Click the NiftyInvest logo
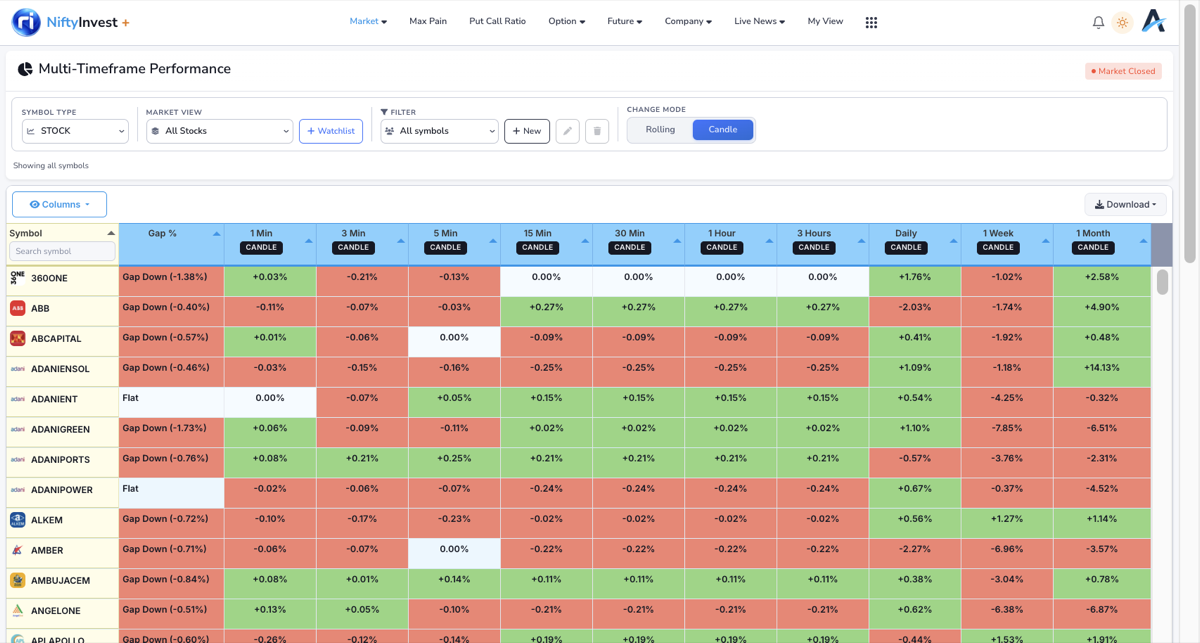1200x643 pixels. (x=70, y=22)
